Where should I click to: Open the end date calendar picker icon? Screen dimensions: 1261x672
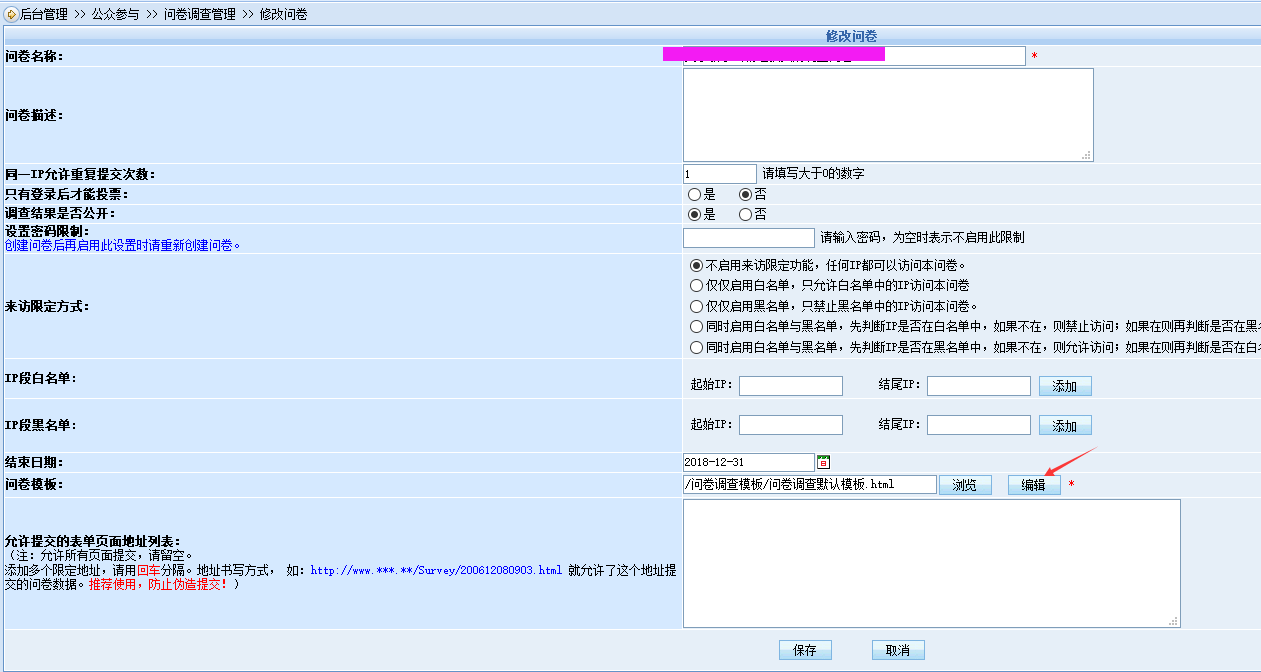[x=824, y=462]
